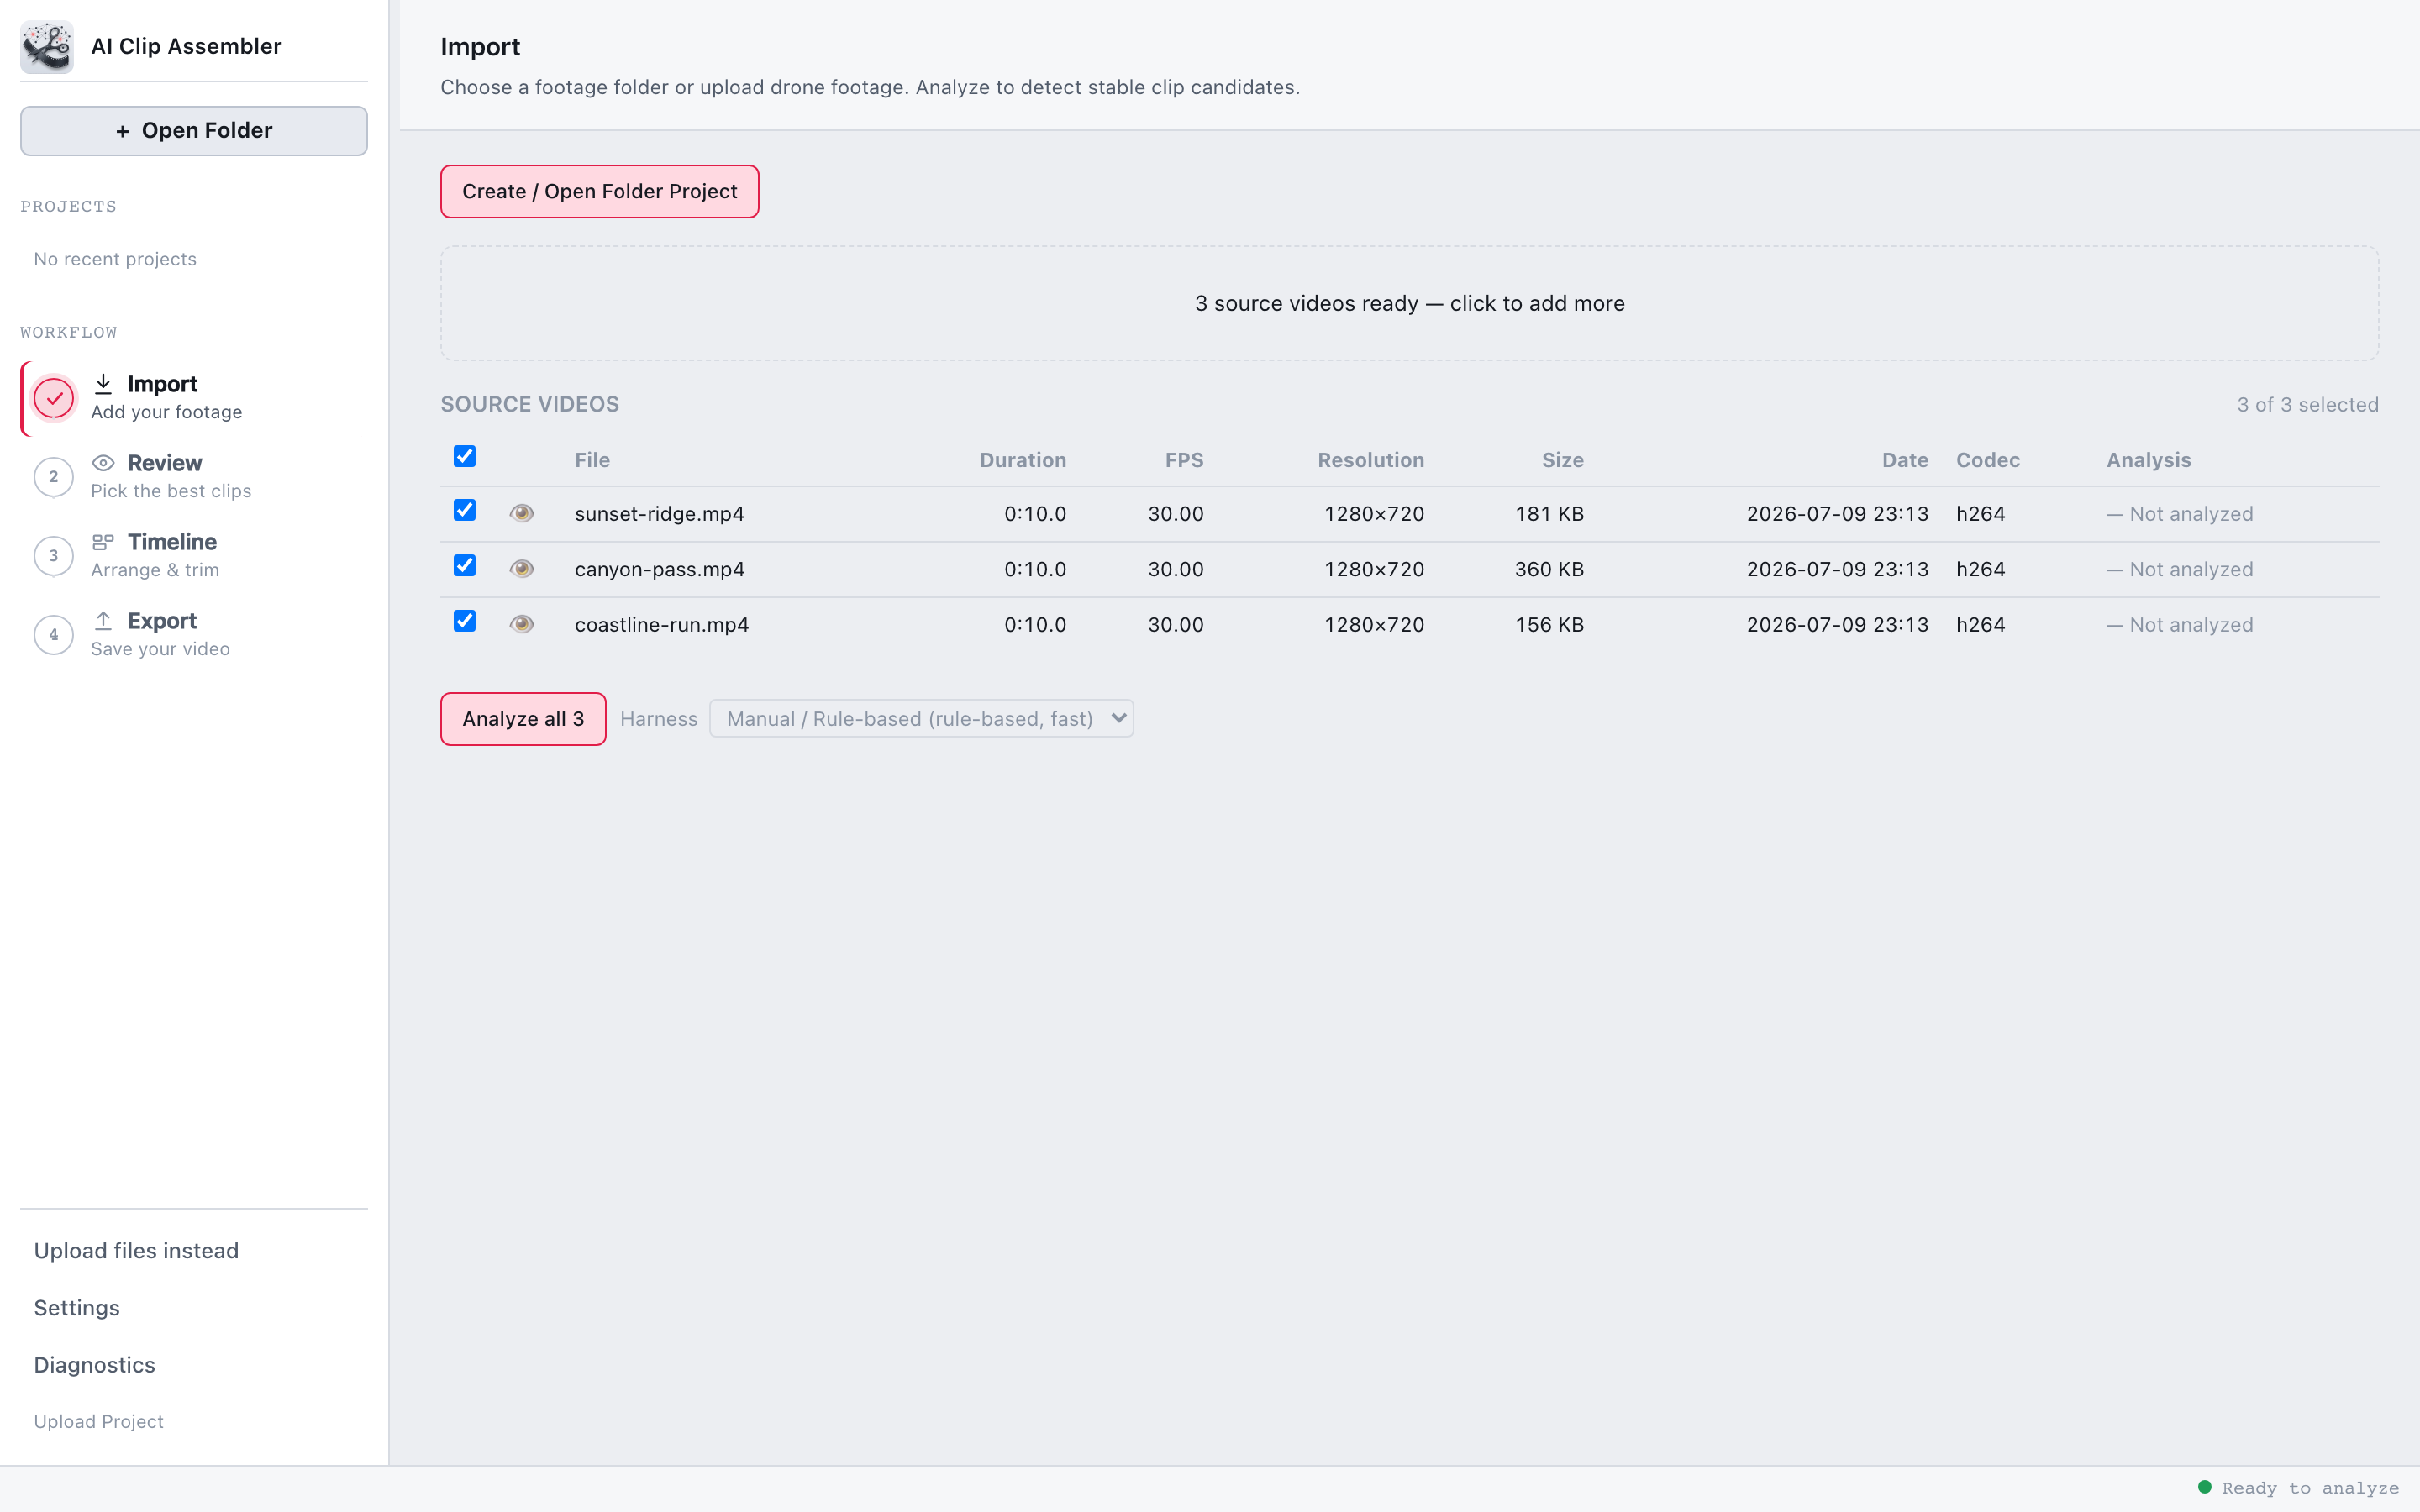Open Diagnostics in the sidebar
2420x1512 pixels.
point(95,1365)
